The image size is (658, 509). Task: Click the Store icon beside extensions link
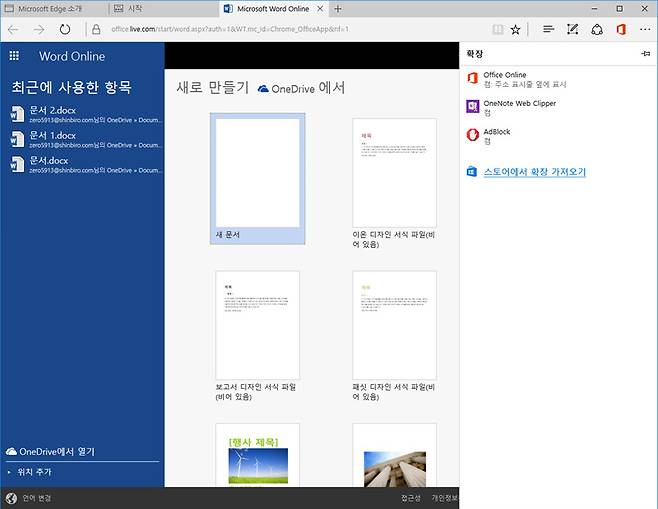tap(472, 172)
